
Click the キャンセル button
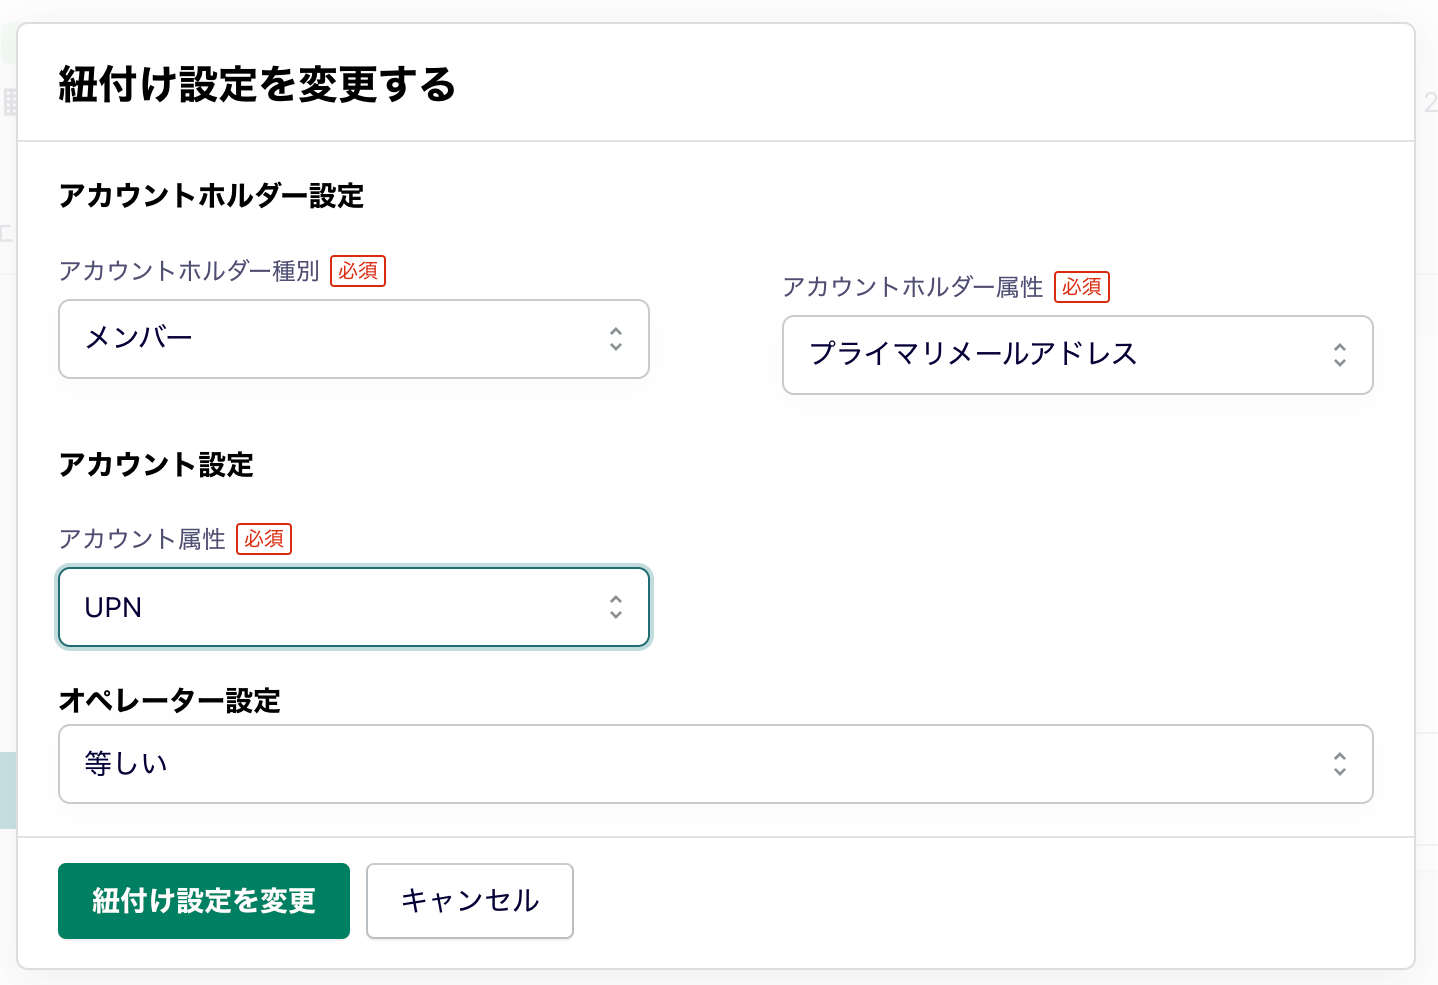(x=470, y=901)
